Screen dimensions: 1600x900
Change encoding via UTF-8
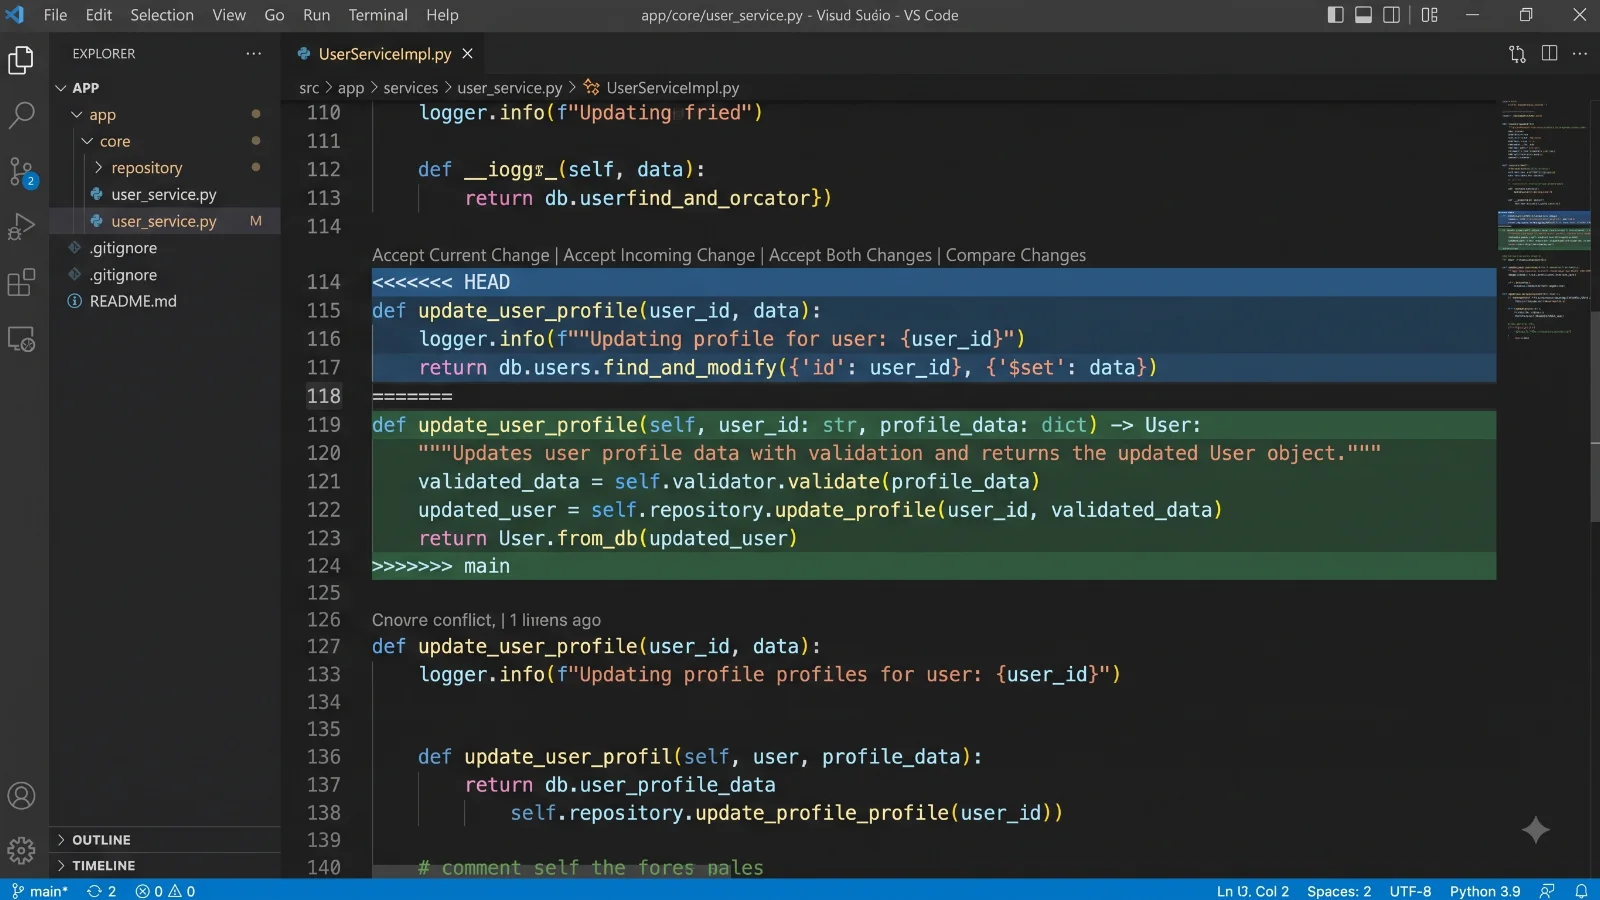1410,891
